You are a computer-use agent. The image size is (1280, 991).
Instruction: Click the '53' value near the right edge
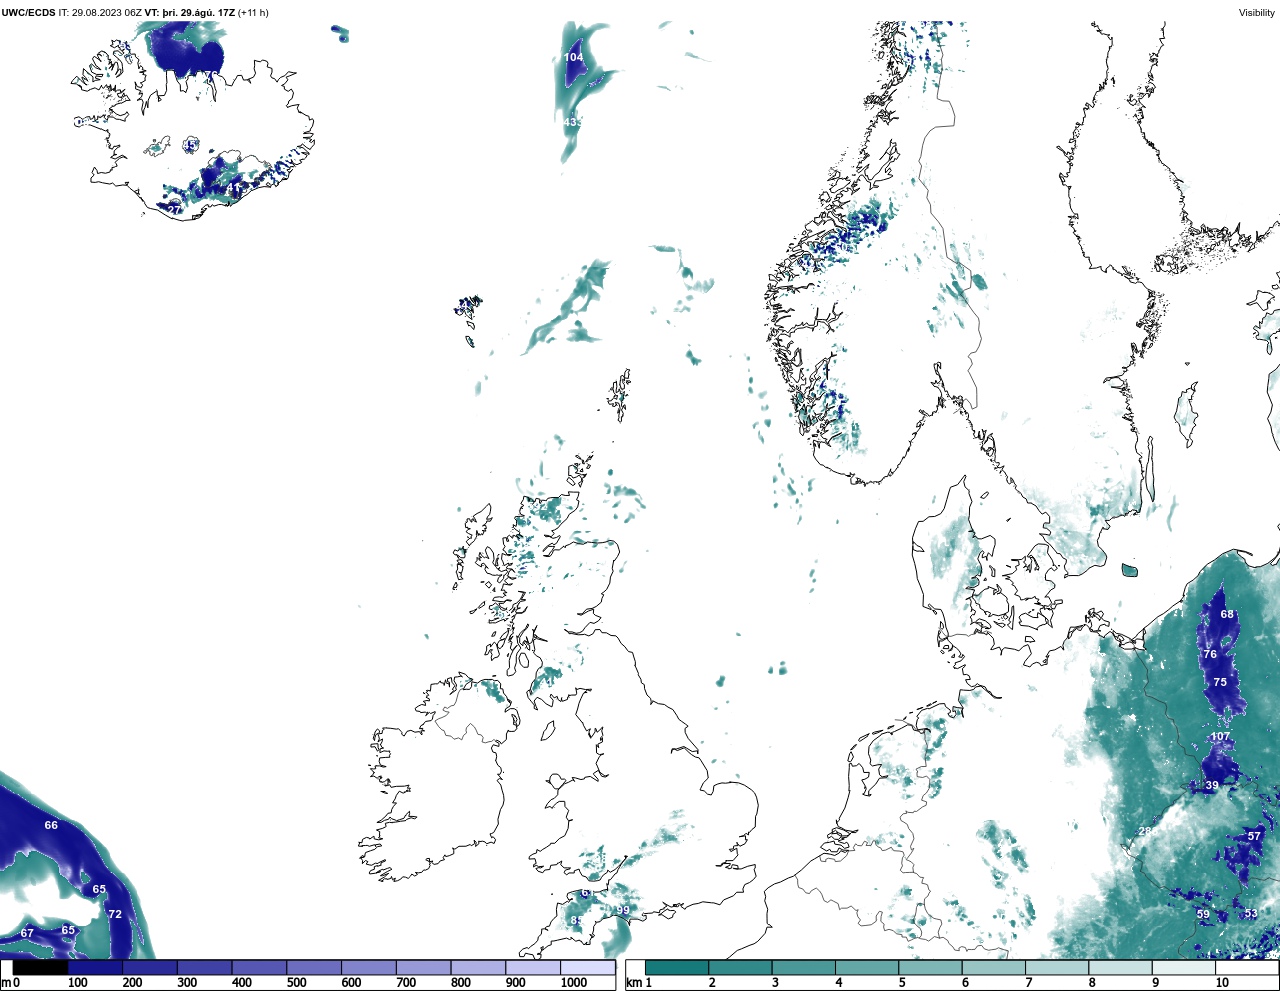(x=1251, y=914)
